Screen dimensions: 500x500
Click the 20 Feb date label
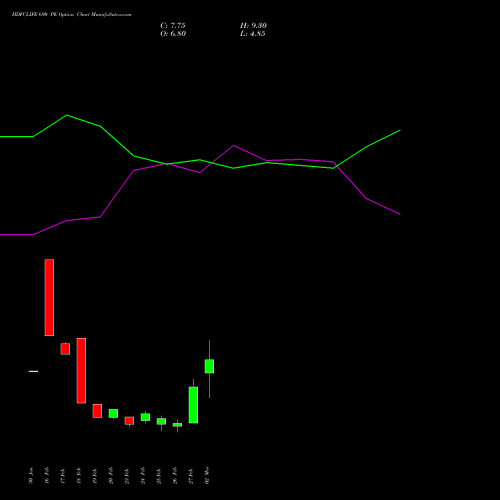coord(111,476)
